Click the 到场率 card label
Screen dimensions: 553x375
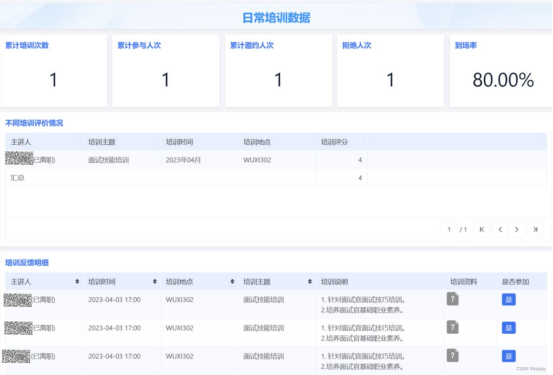[466, 45]
